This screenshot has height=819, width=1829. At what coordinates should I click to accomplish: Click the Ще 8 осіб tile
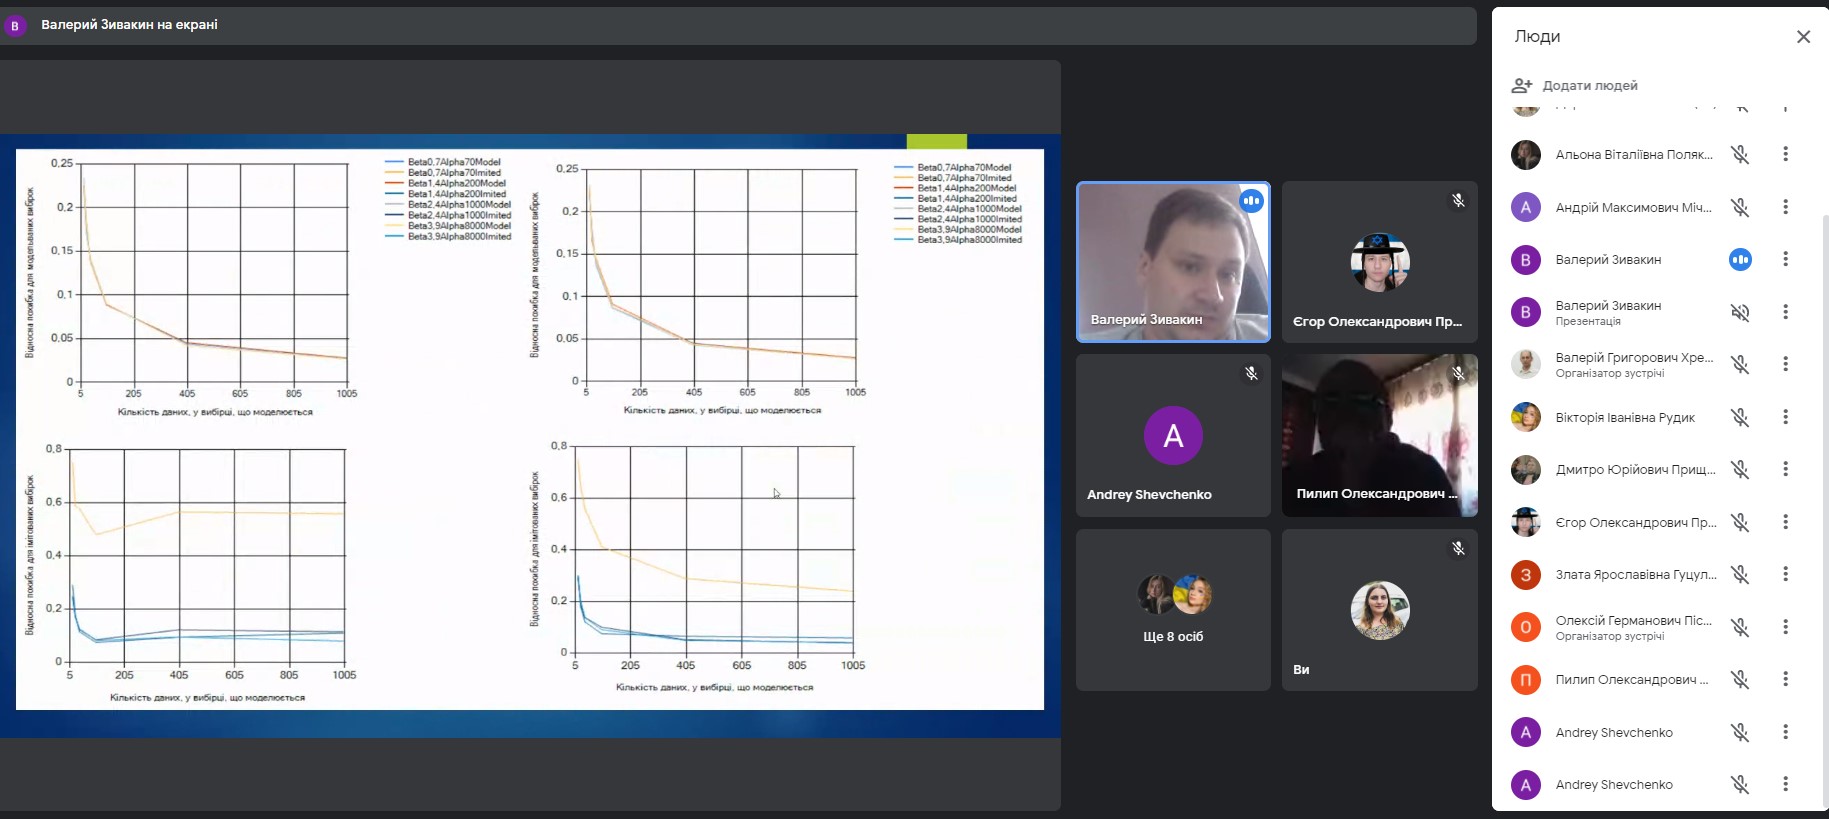coord(1173,610)
